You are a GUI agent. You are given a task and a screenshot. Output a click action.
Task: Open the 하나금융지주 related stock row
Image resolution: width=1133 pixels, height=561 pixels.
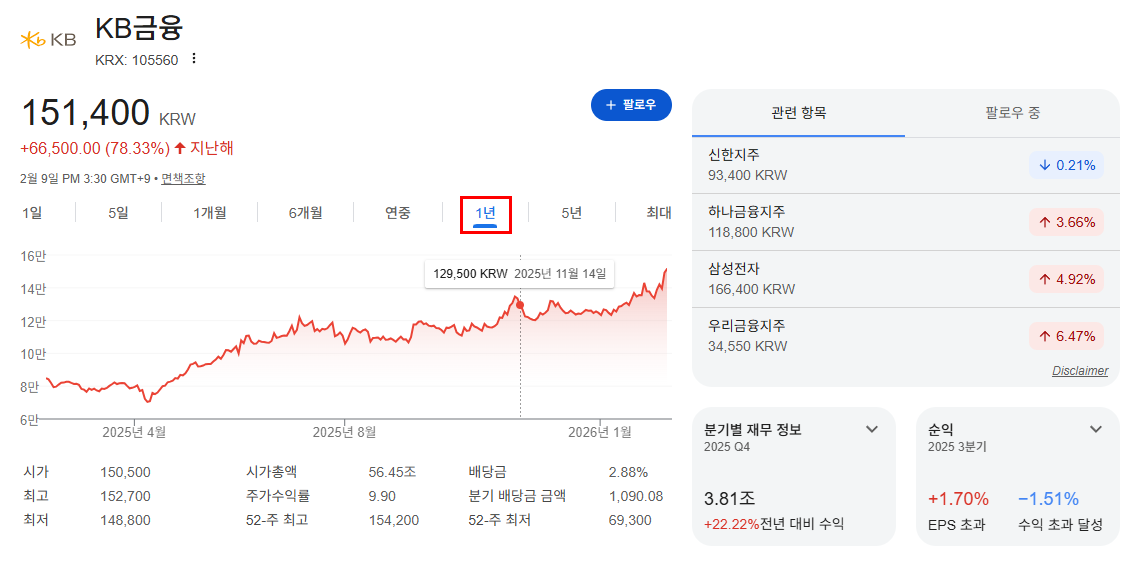[x=905, y=222]
